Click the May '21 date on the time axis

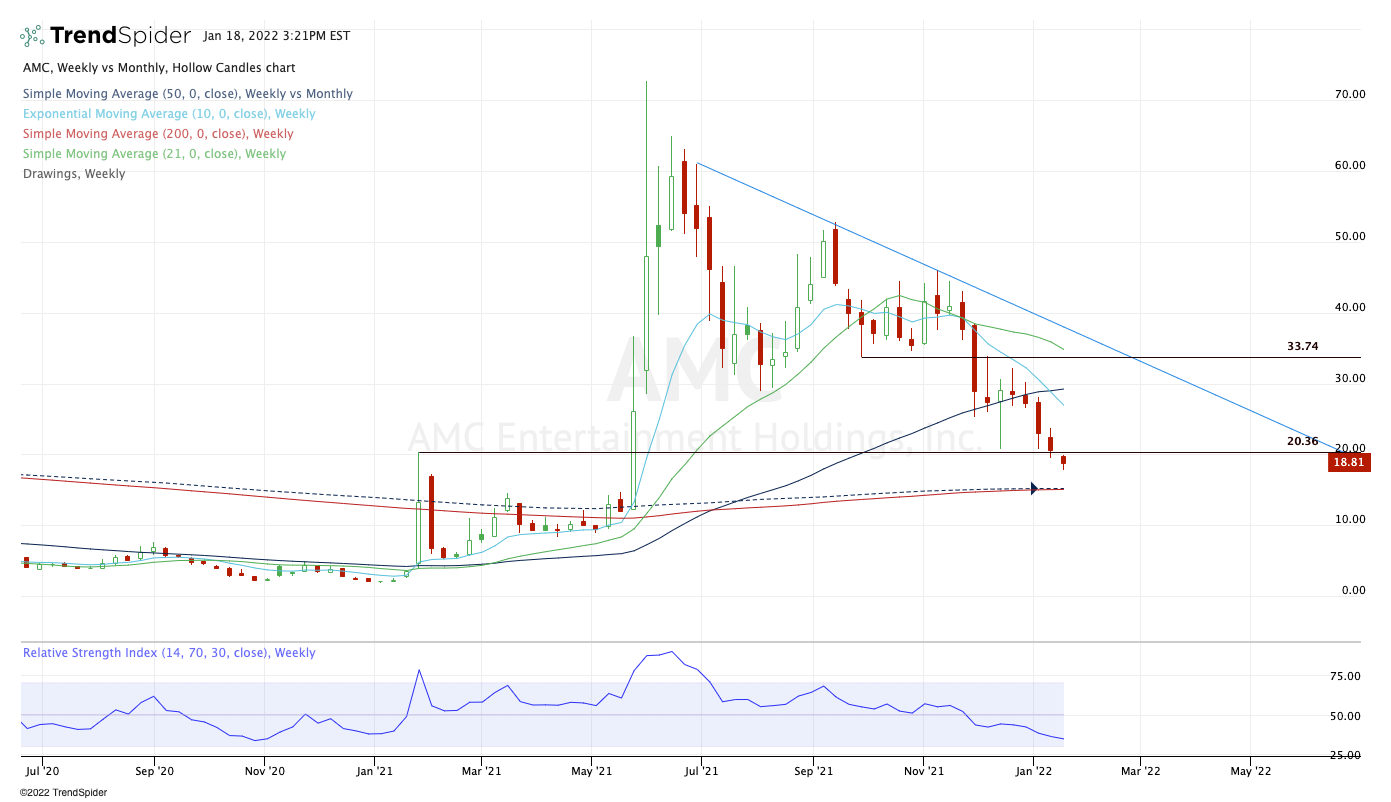click(591, 771)
